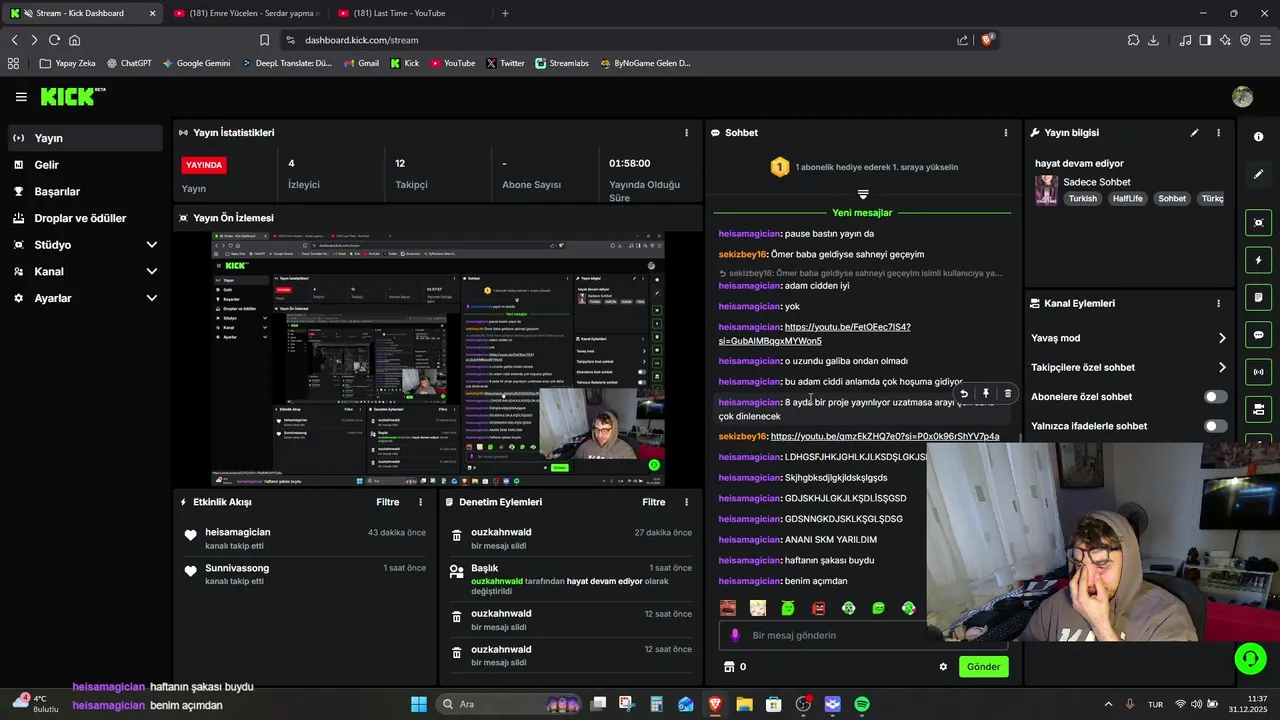Viewport: 1280px width, 720px height.
Task: Open Yayın İstatistikleri panel options menu
Action: point(686,132)
